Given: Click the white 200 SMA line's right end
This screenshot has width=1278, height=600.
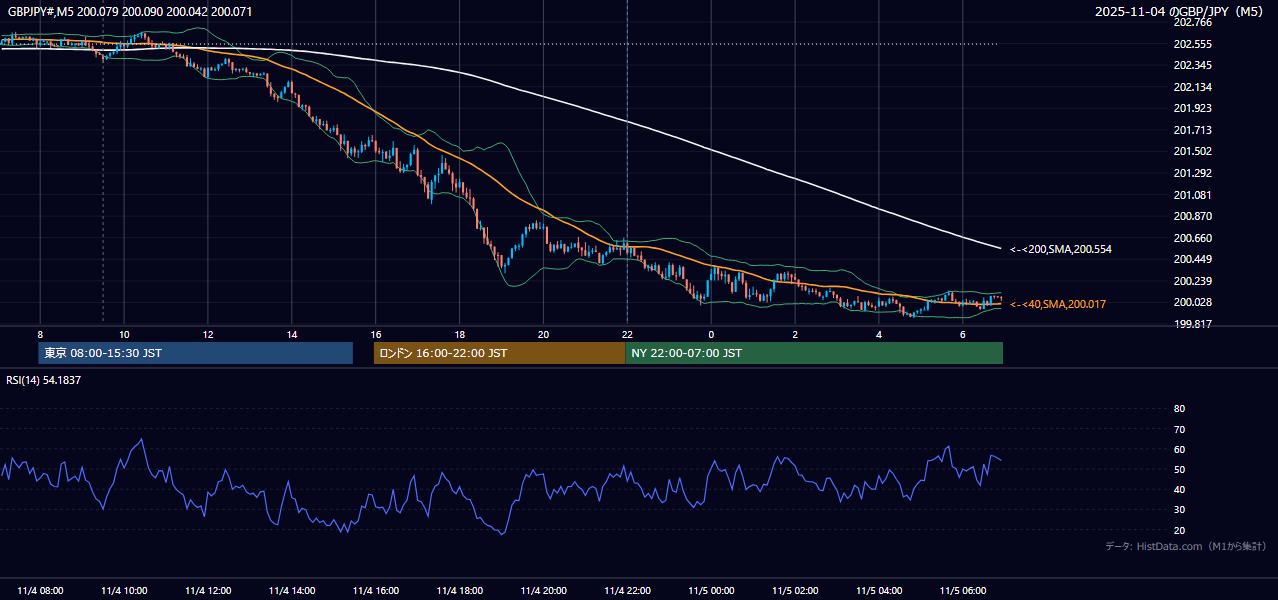Looking at the screenshot, I should click(999, 247).
